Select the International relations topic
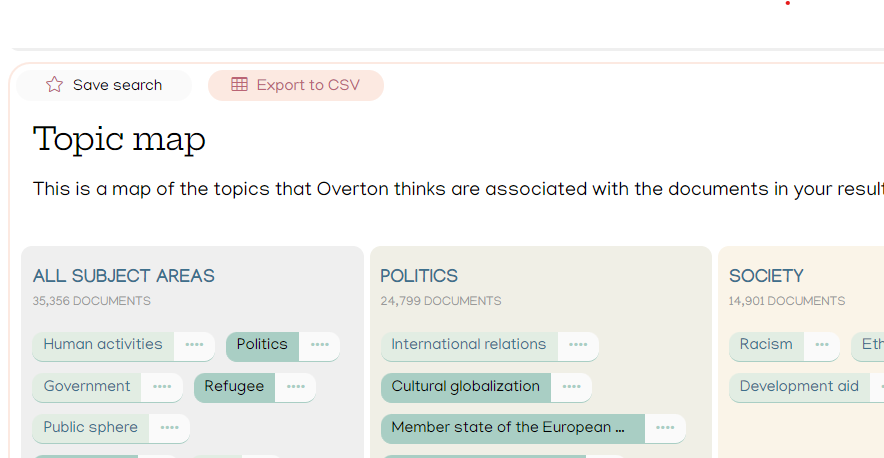 469,345
